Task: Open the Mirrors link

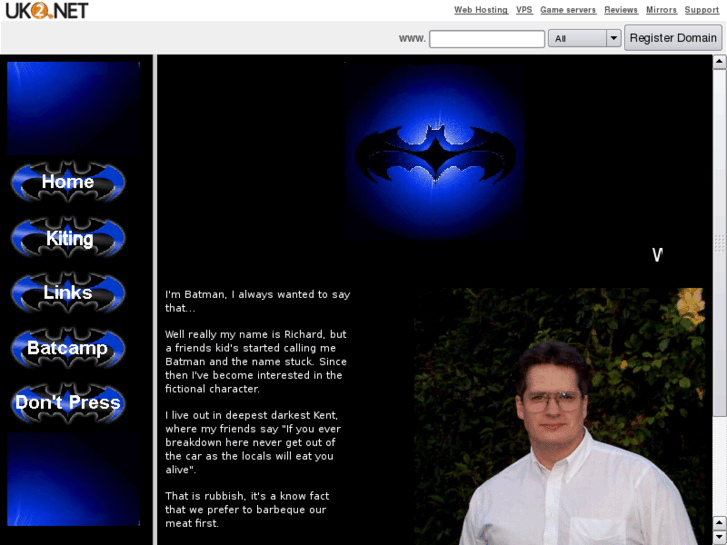Action: click(661, 10)
